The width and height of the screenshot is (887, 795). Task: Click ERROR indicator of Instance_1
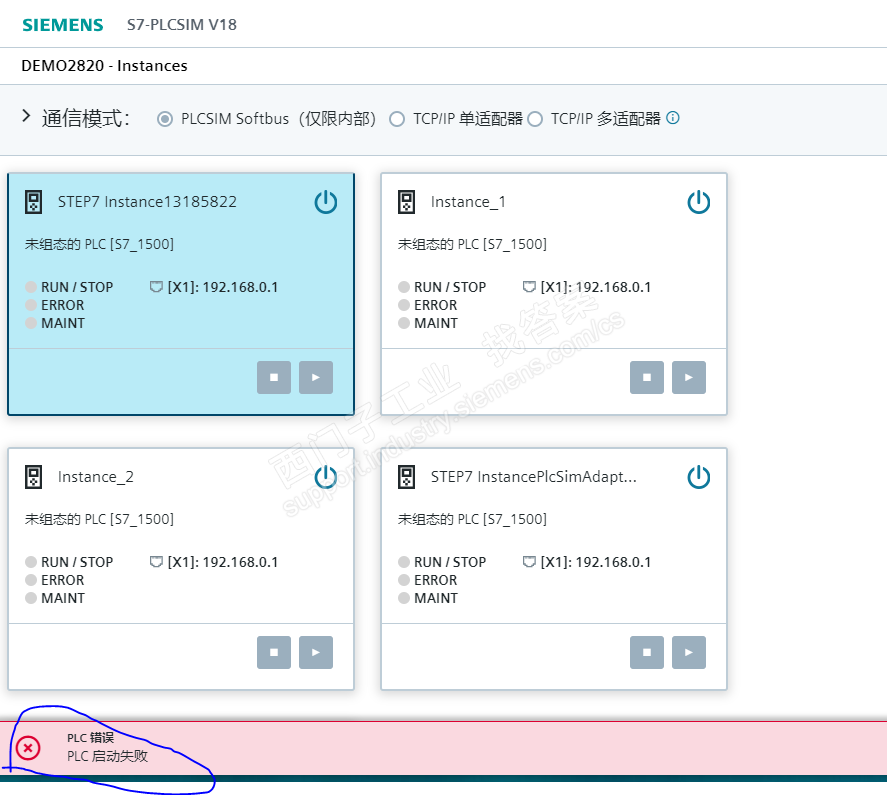click(404, 305)
